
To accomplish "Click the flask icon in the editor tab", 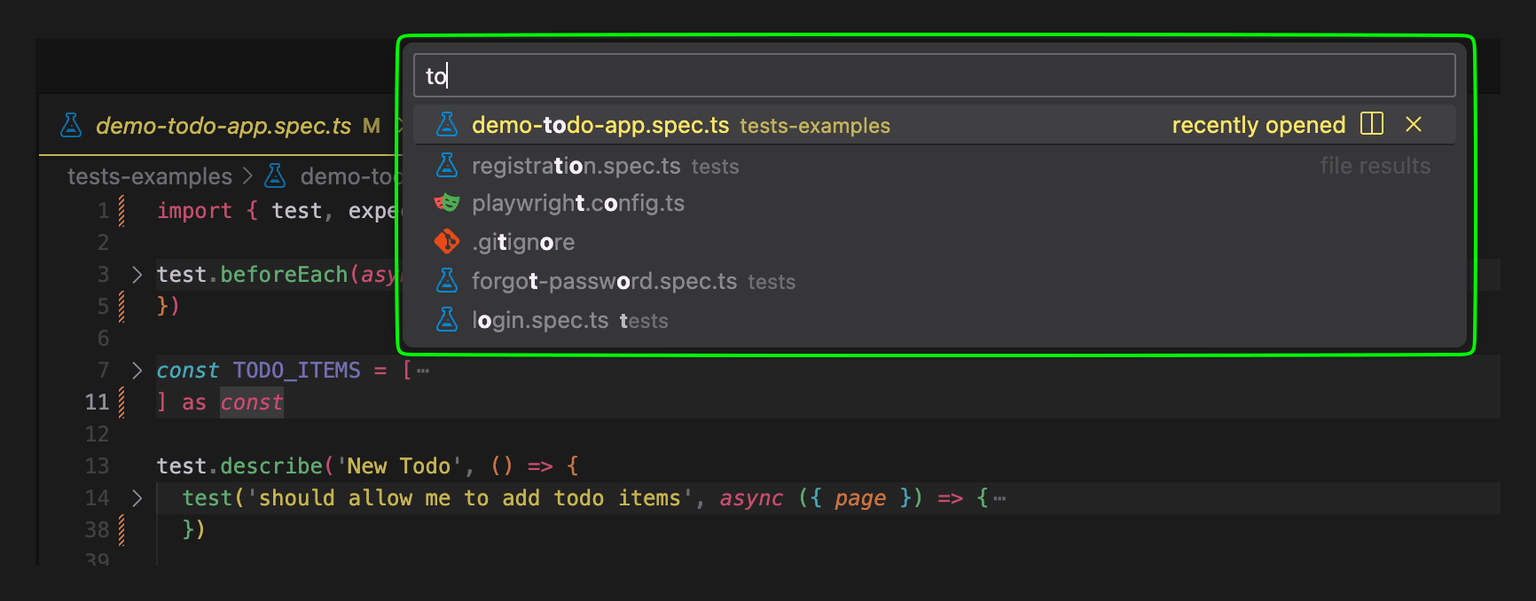I will point(70,125).
